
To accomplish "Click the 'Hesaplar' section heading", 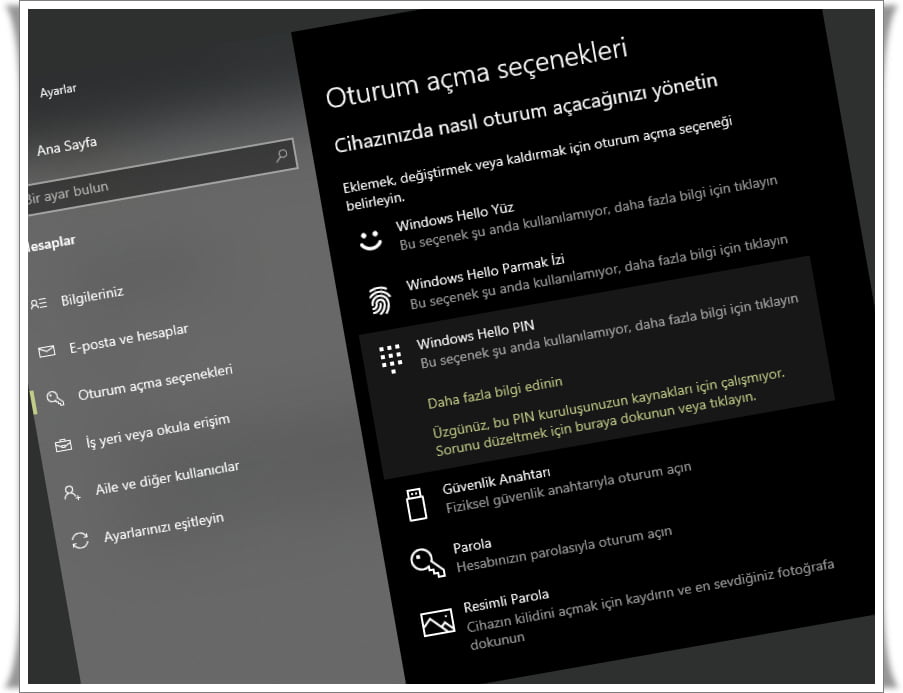I will point(51,244).
